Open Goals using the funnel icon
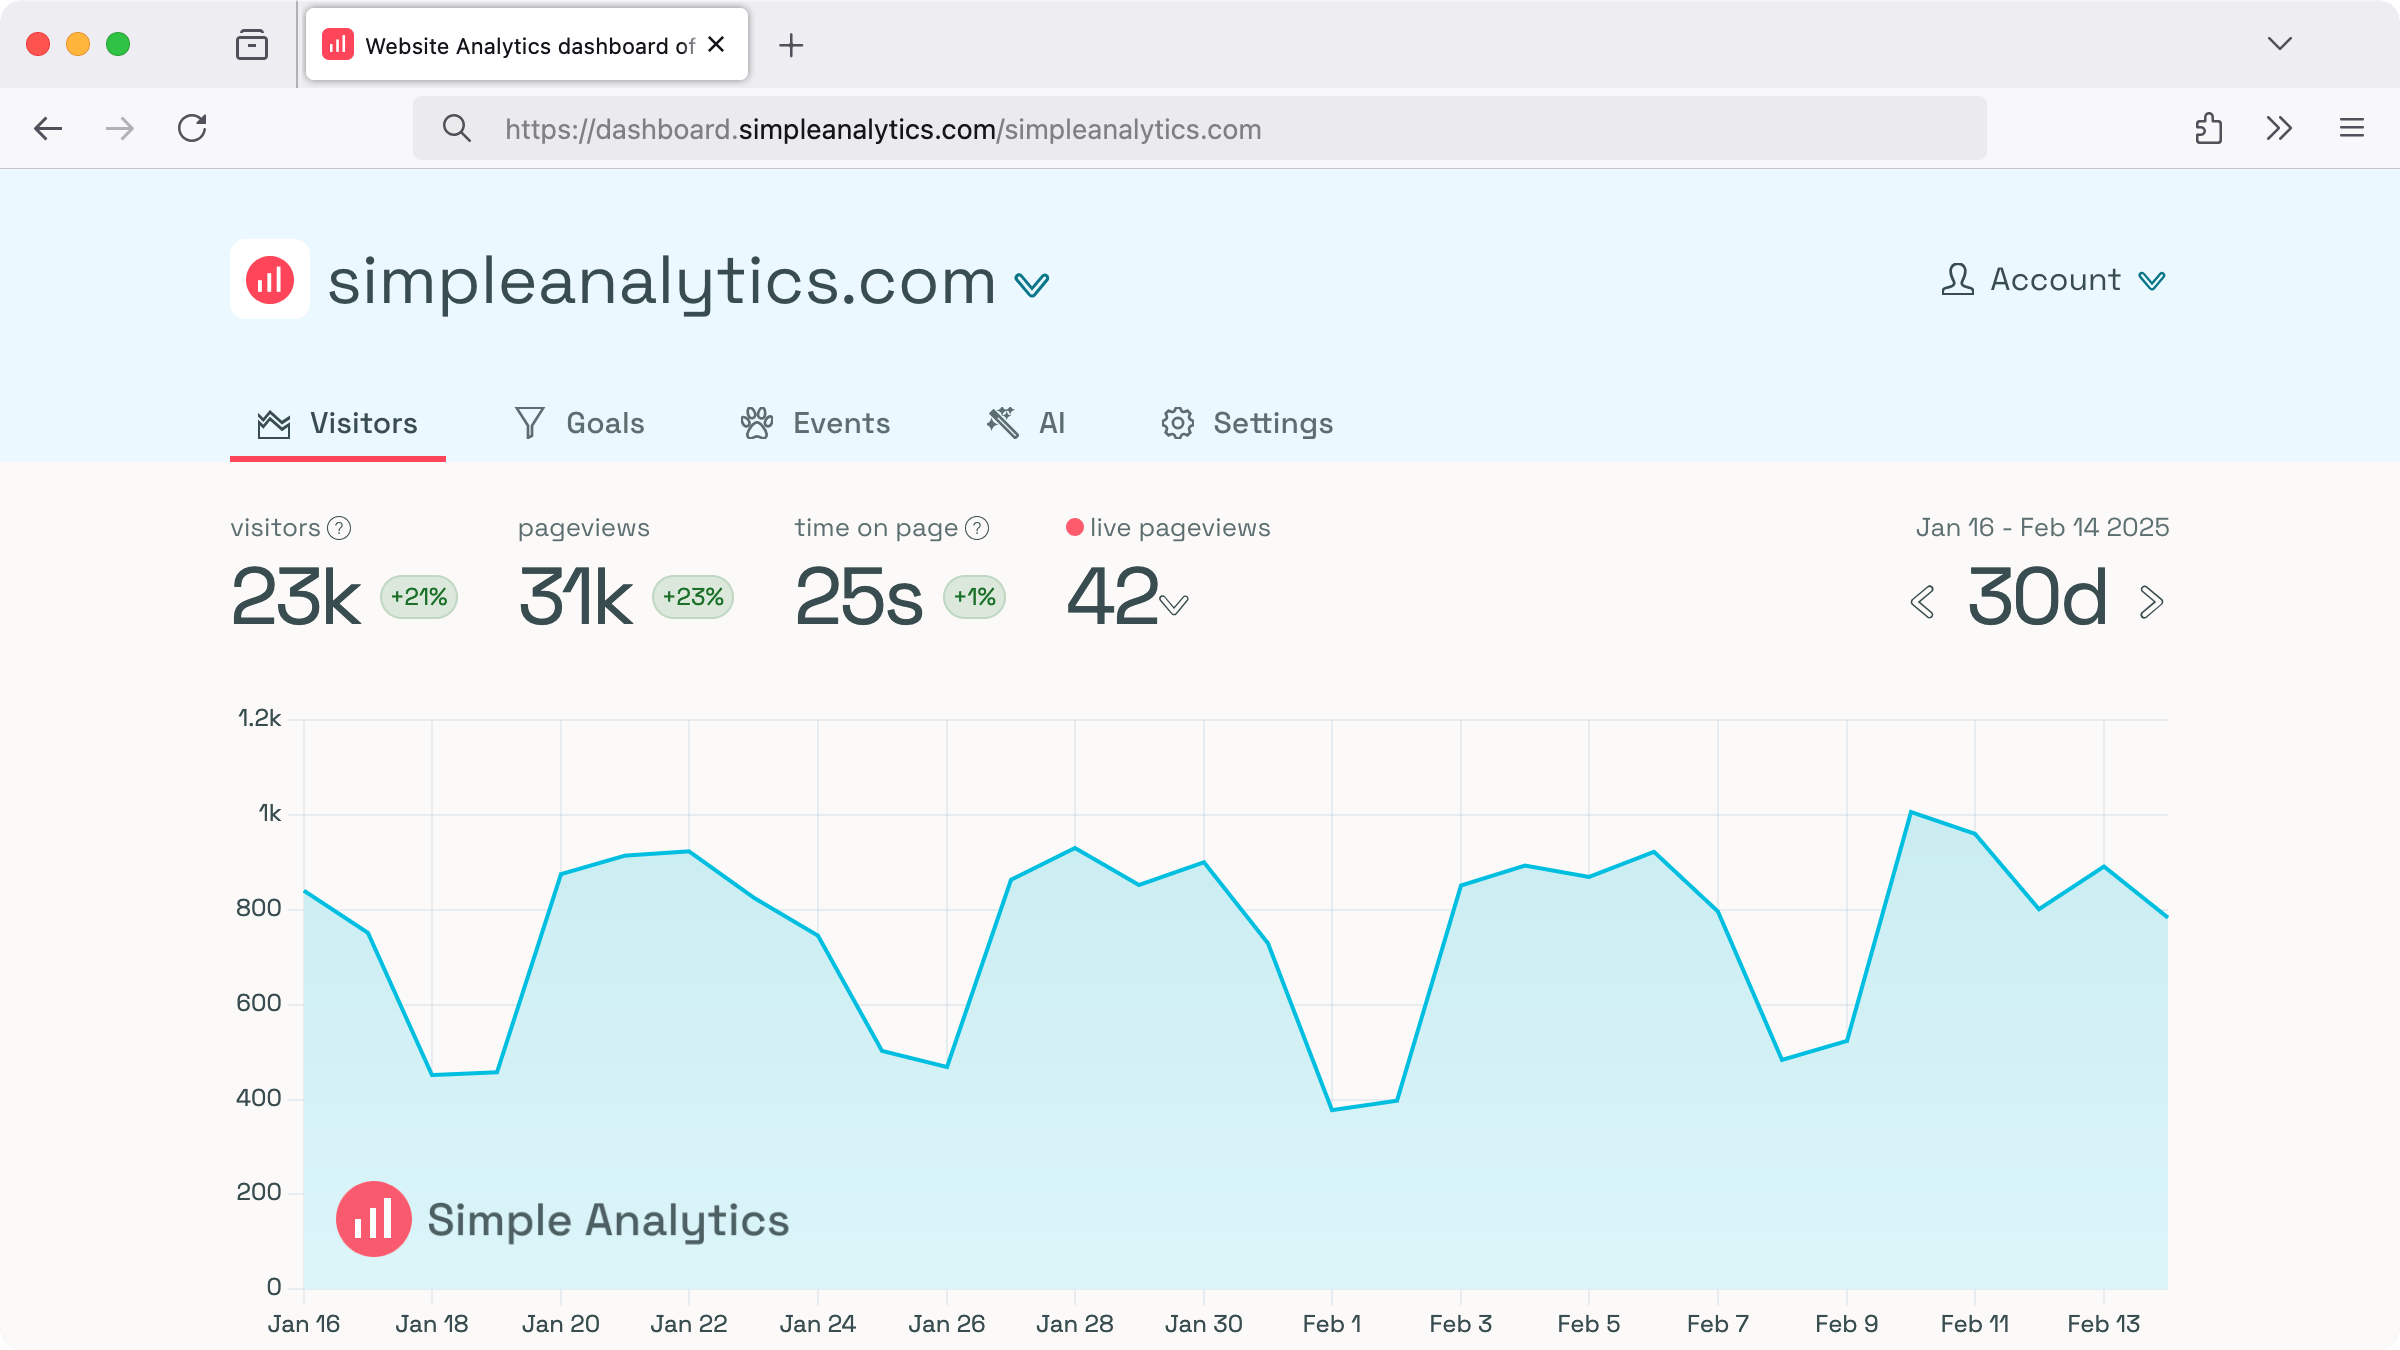 tap(529, 422)
